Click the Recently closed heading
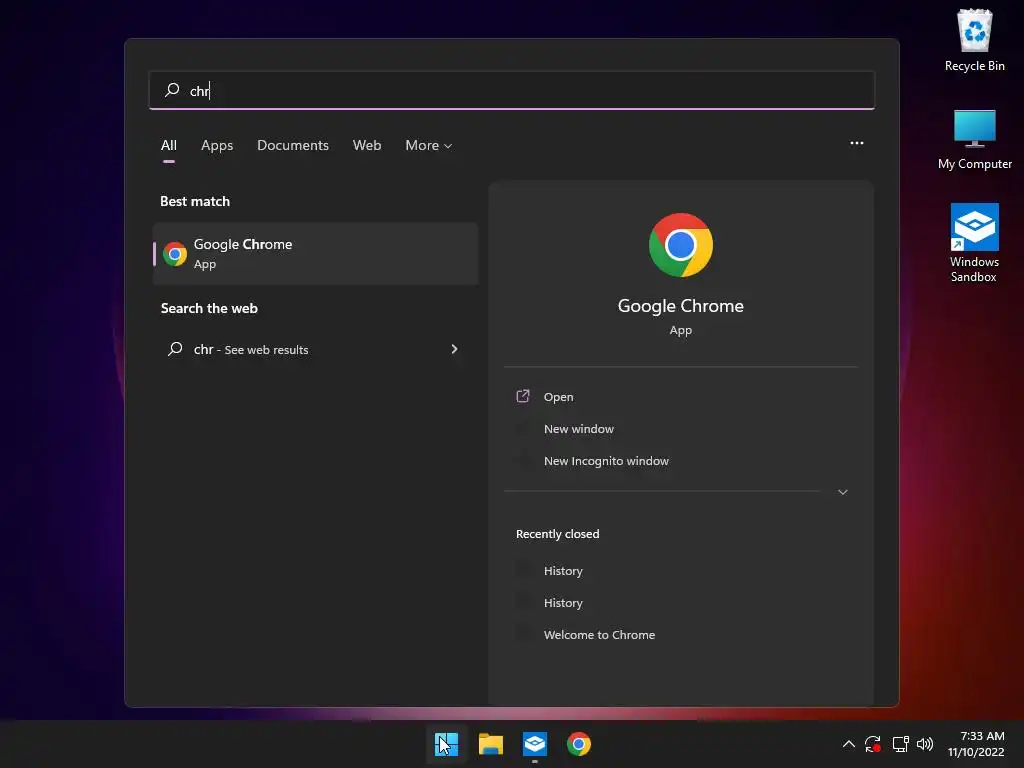Image resolution: width=1024 pixels, height=768 pixels. click(557, 534)
